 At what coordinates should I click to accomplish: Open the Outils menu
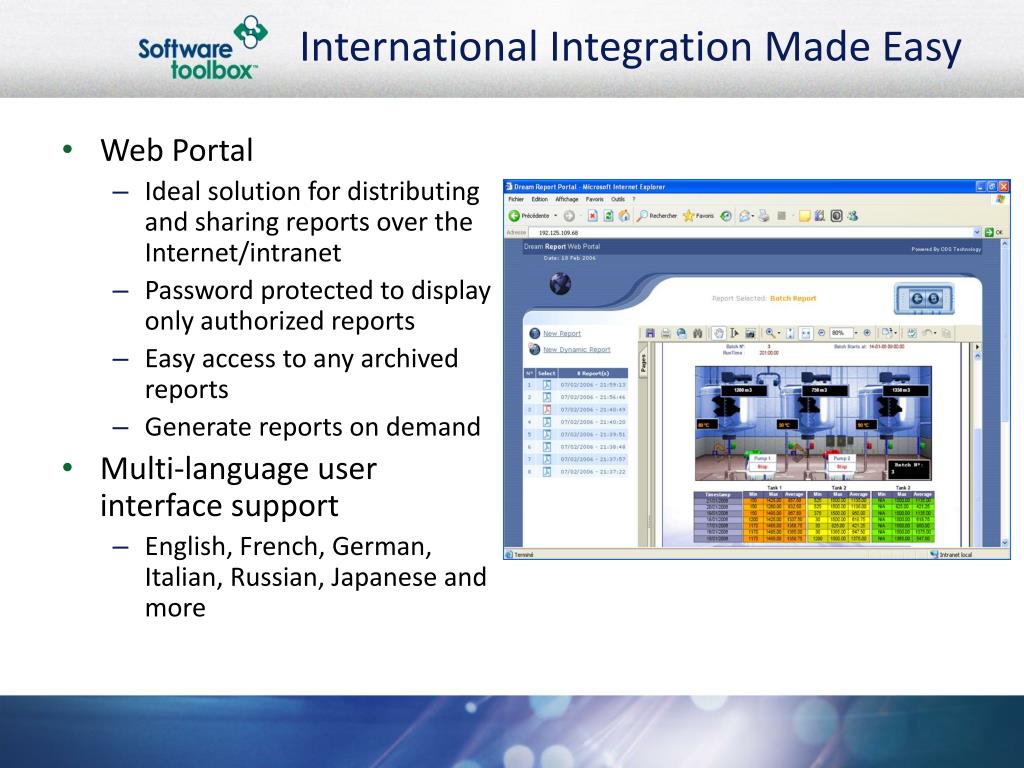coord(618,199)
